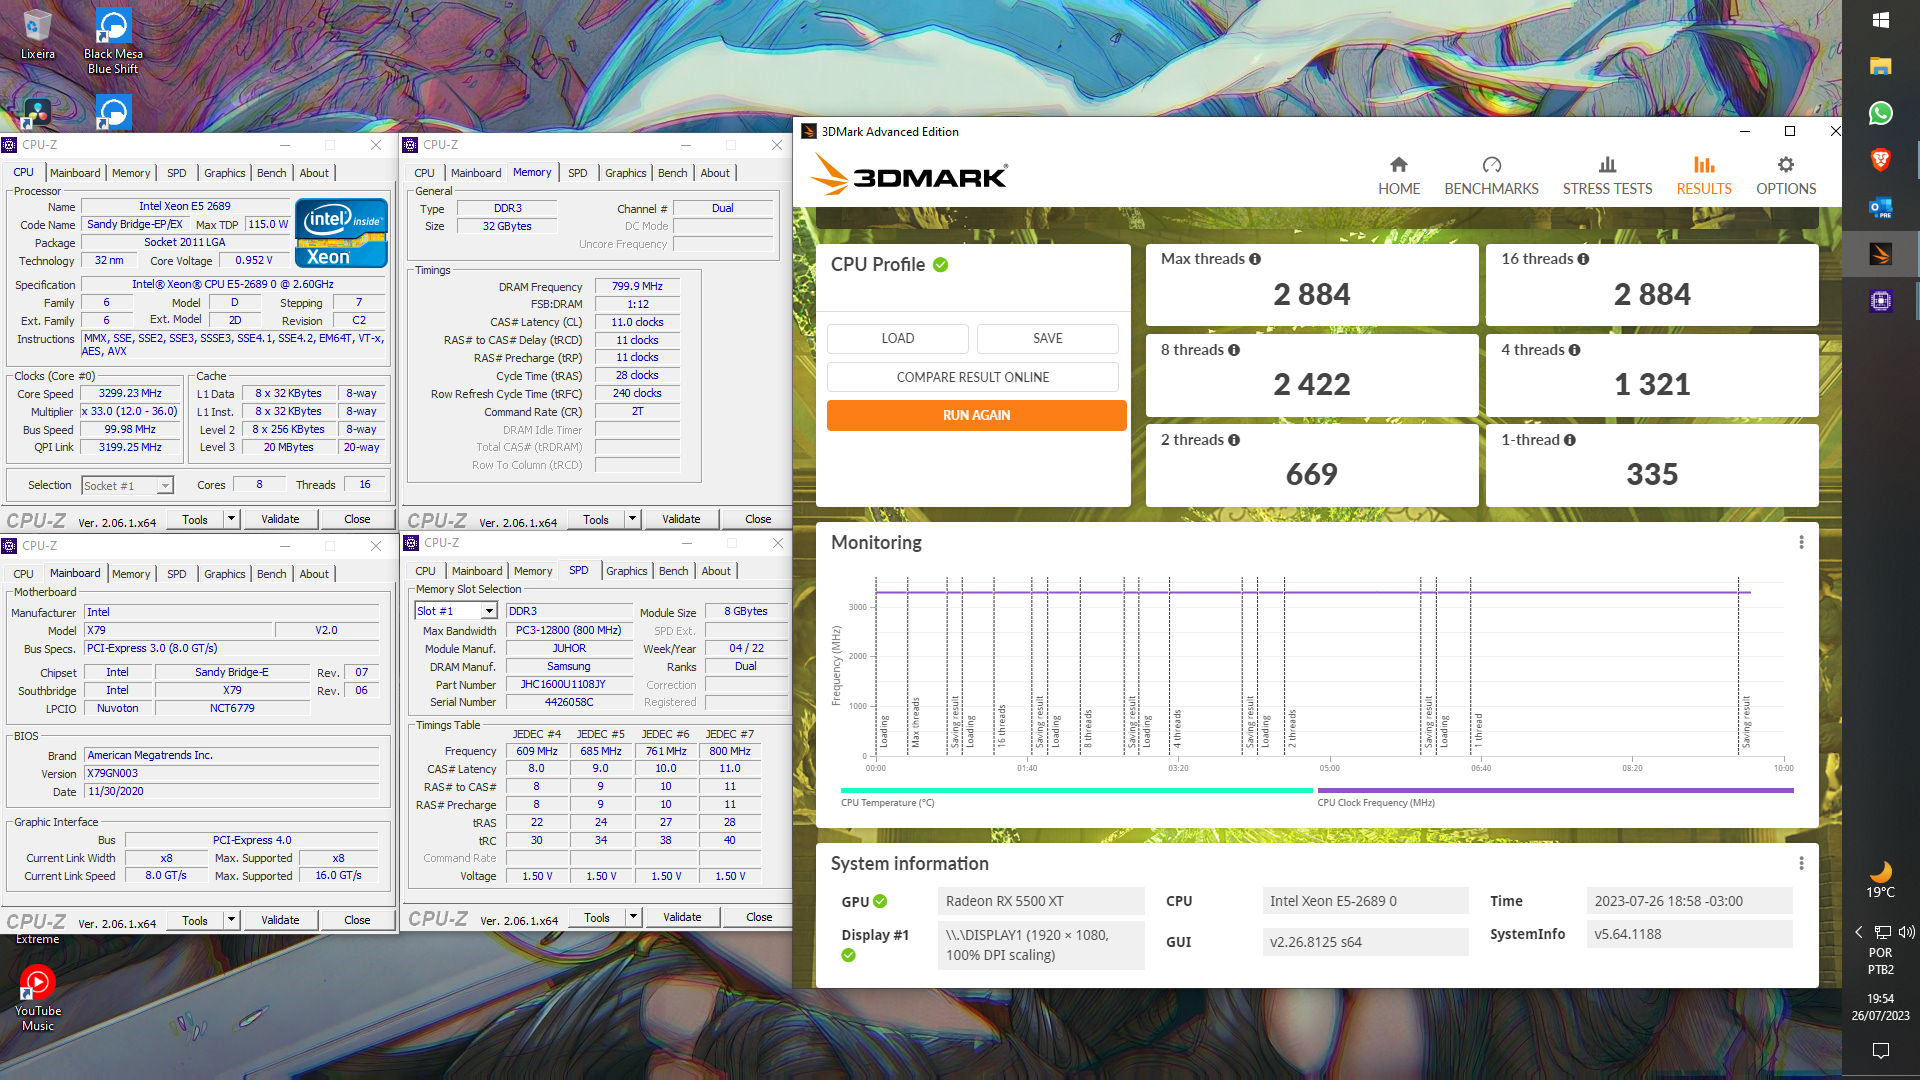Switch to CPU tab in CPU-Z Memory window
1920x1080 pixels.
pos(425,173)
